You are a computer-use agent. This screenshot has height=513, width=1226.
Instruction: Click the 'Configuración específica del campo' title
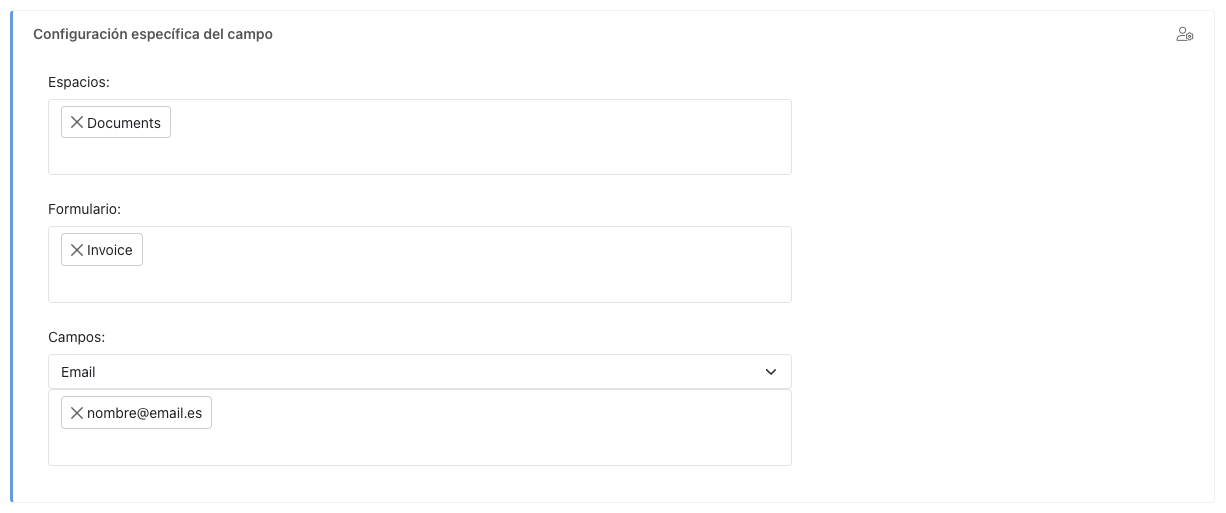point(153,34)
